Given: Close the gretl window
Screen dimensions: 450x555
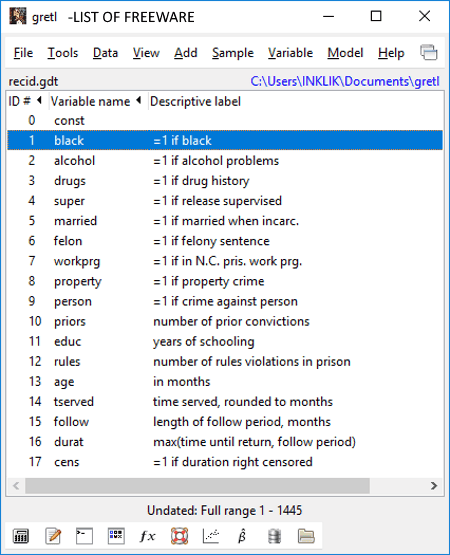Looking at the screenshot, I should point(424,16).
